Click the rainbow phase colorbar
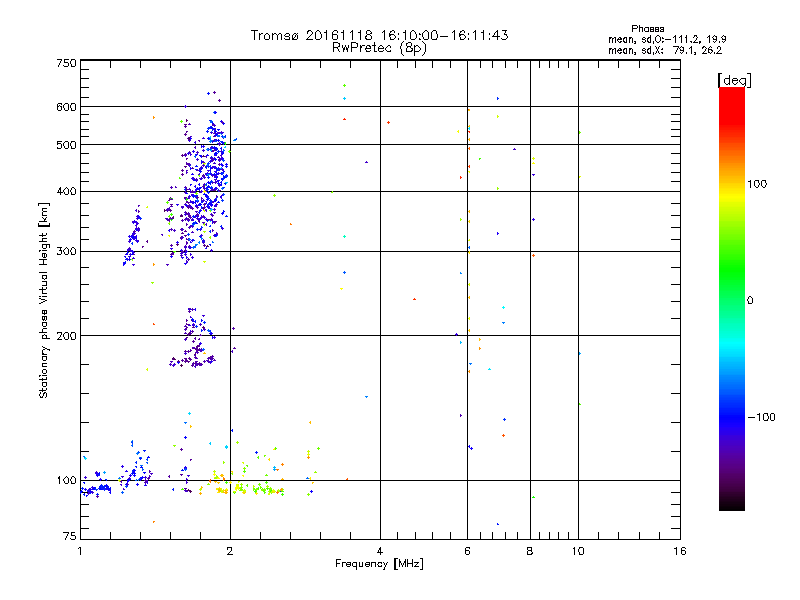 pos(732,299)
